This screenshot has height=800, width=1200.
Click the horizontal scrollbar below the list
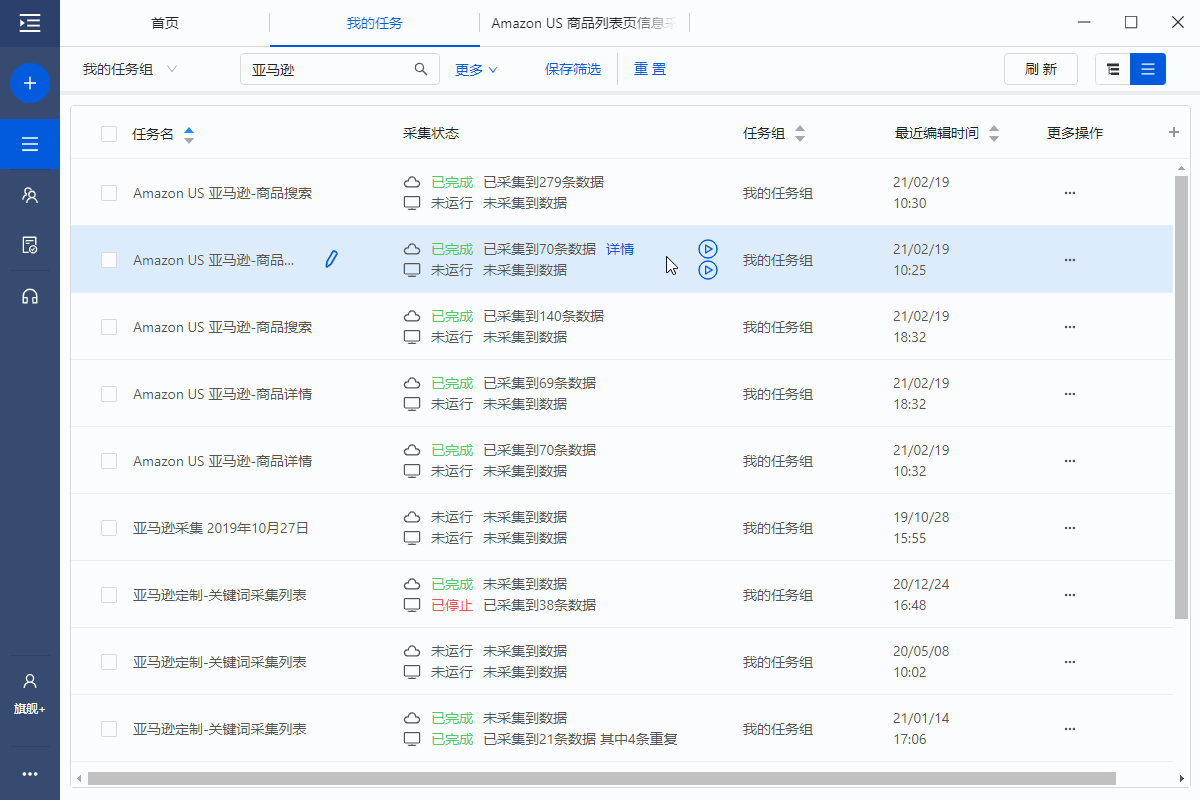coord(601,777)
